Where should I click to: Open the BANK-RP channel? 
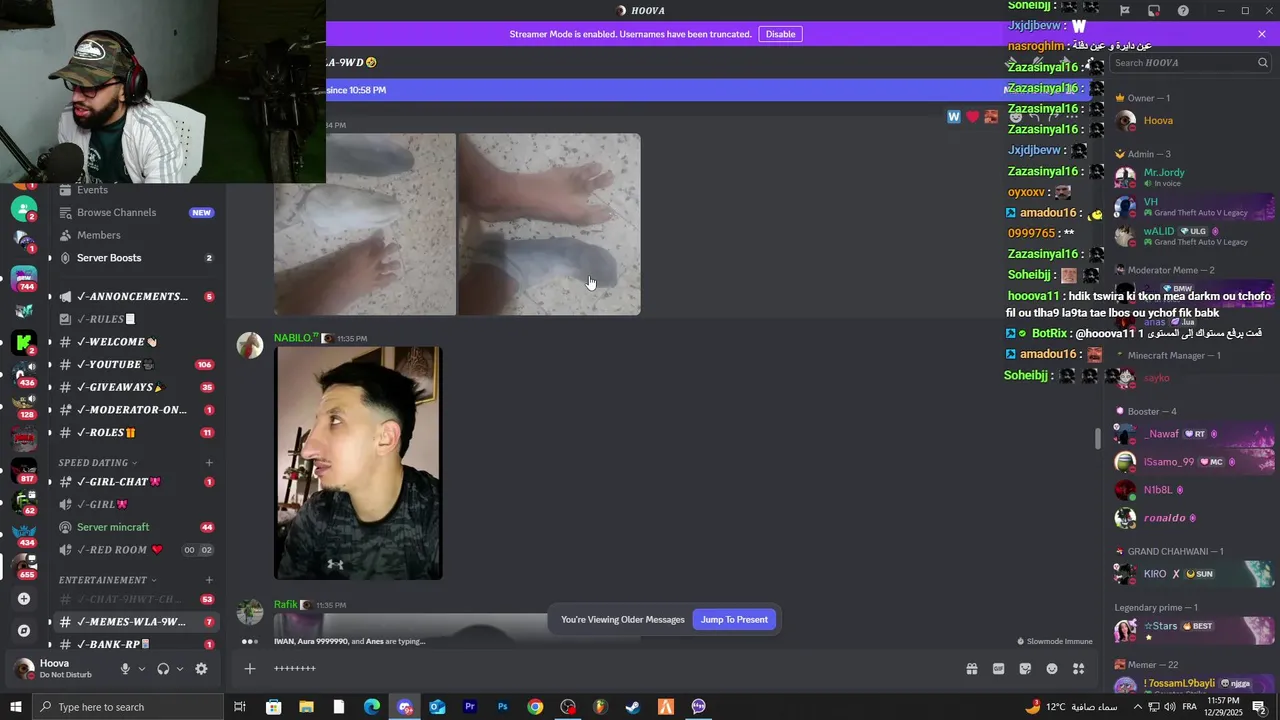tap(137, 645)
